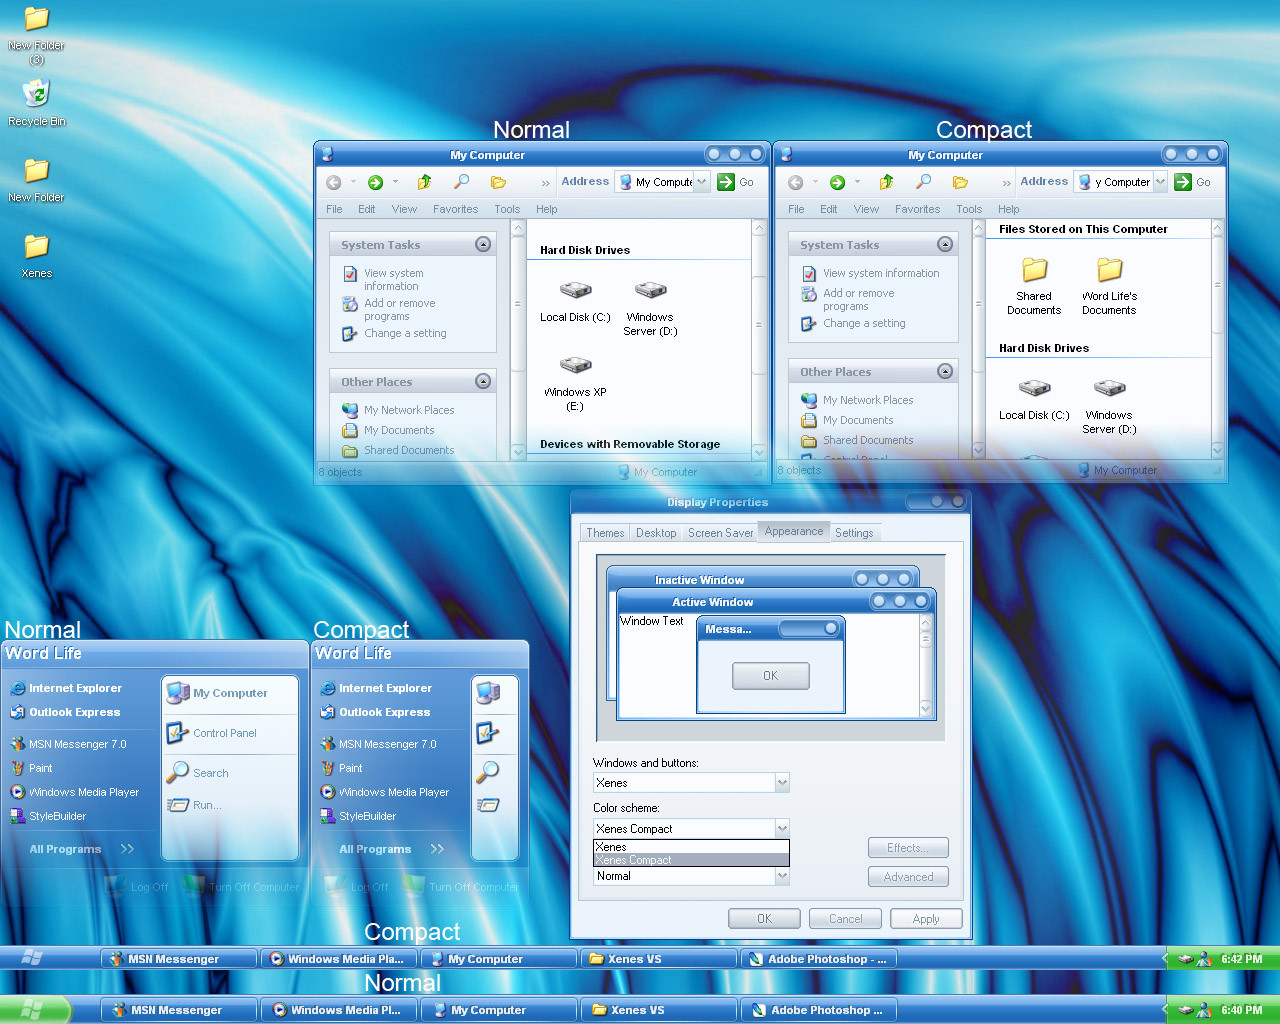Choose Xenes Compact in the open list

click(691, 860)
